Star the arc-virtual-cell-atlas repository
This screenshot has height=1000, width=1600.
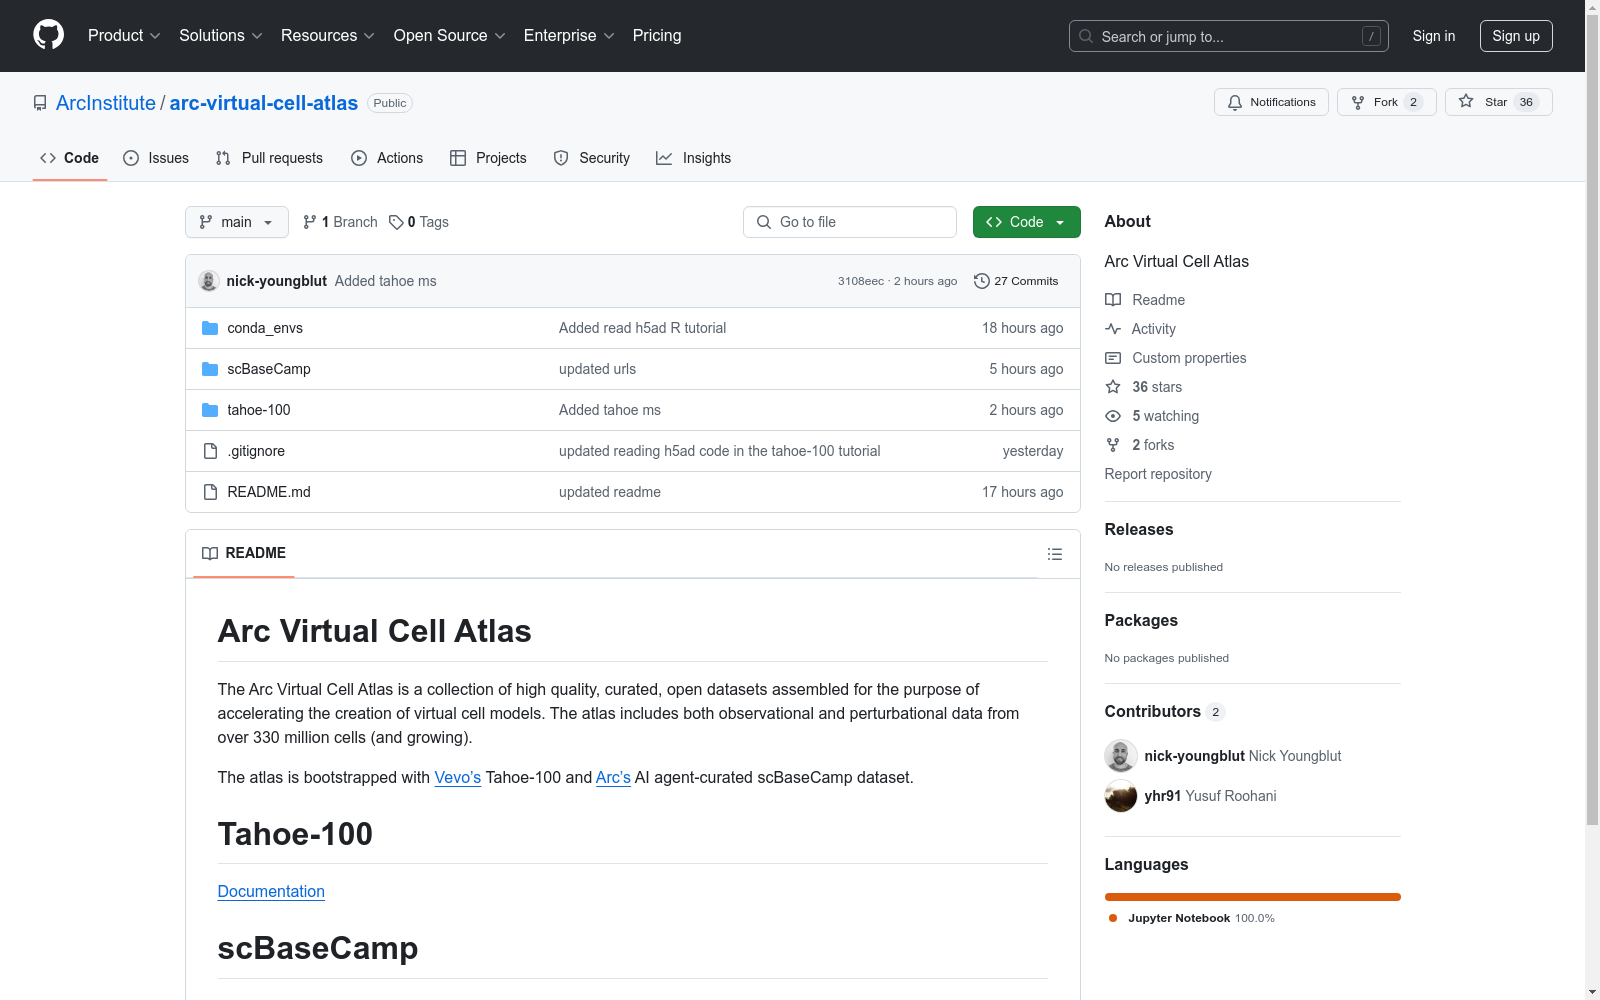tap(1497, 102)
